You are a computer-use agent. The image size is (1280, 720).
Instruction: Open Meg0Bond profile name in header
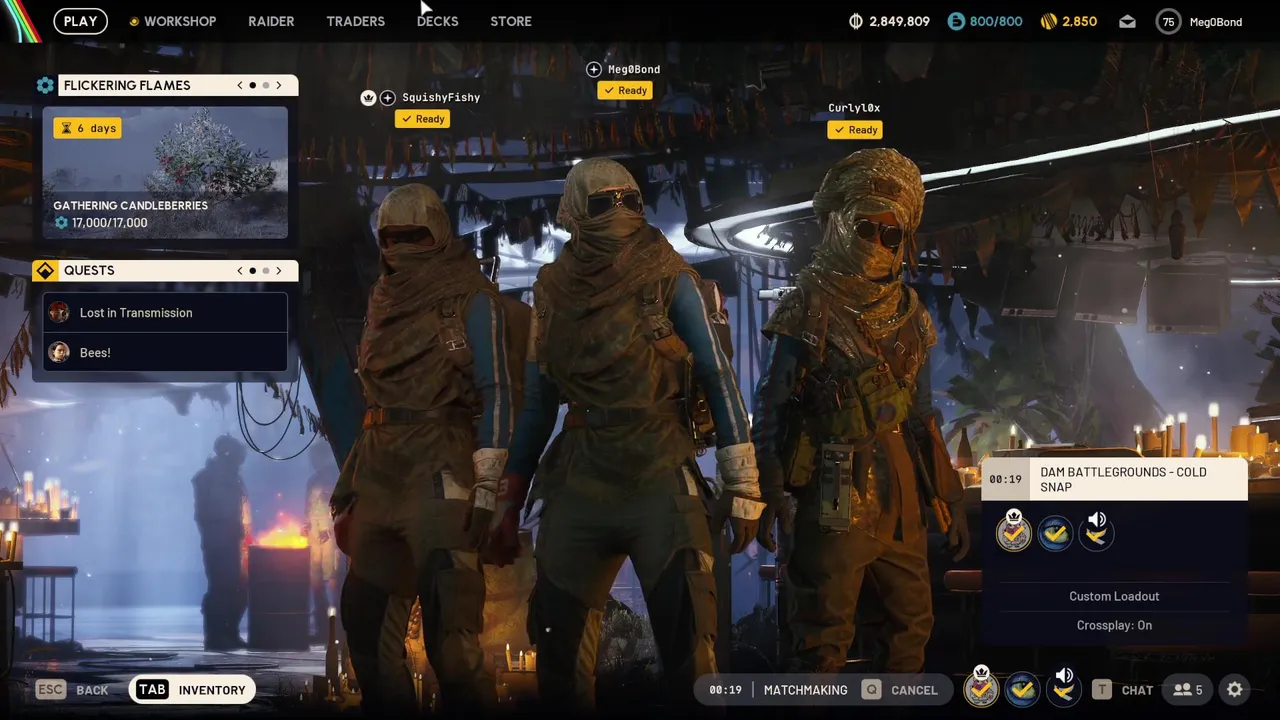point(1216,22)
